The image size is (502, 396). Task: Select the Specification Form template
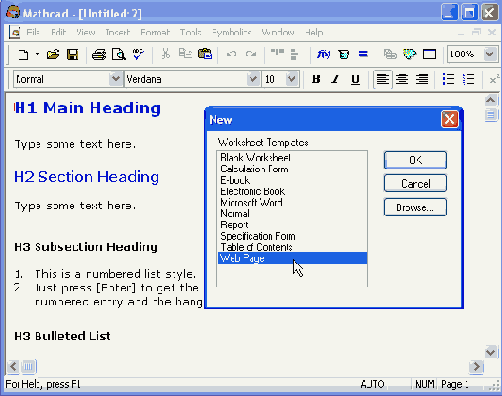pos(292,236)
